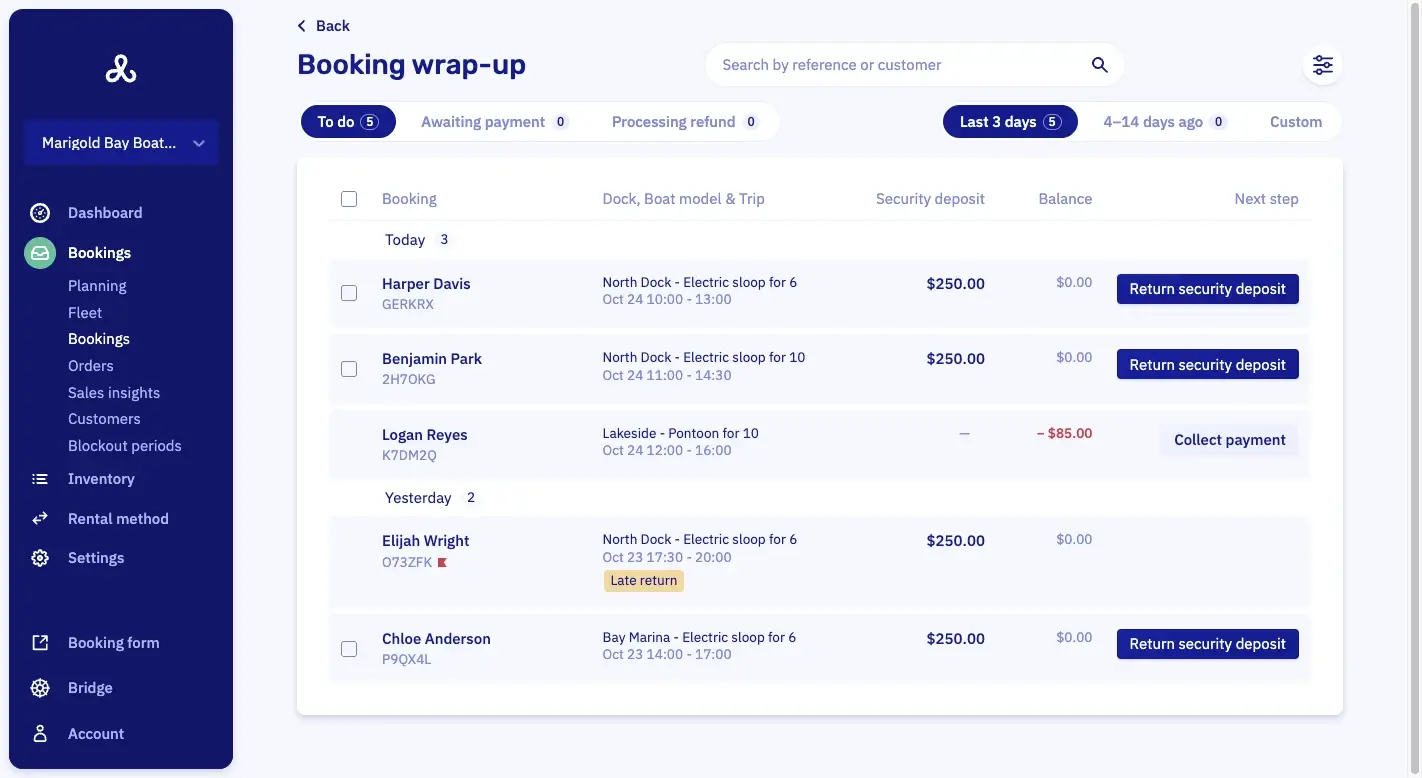Open Sales insights in the sidebar
Viewport: 1422px width, 778px height.
114,393
